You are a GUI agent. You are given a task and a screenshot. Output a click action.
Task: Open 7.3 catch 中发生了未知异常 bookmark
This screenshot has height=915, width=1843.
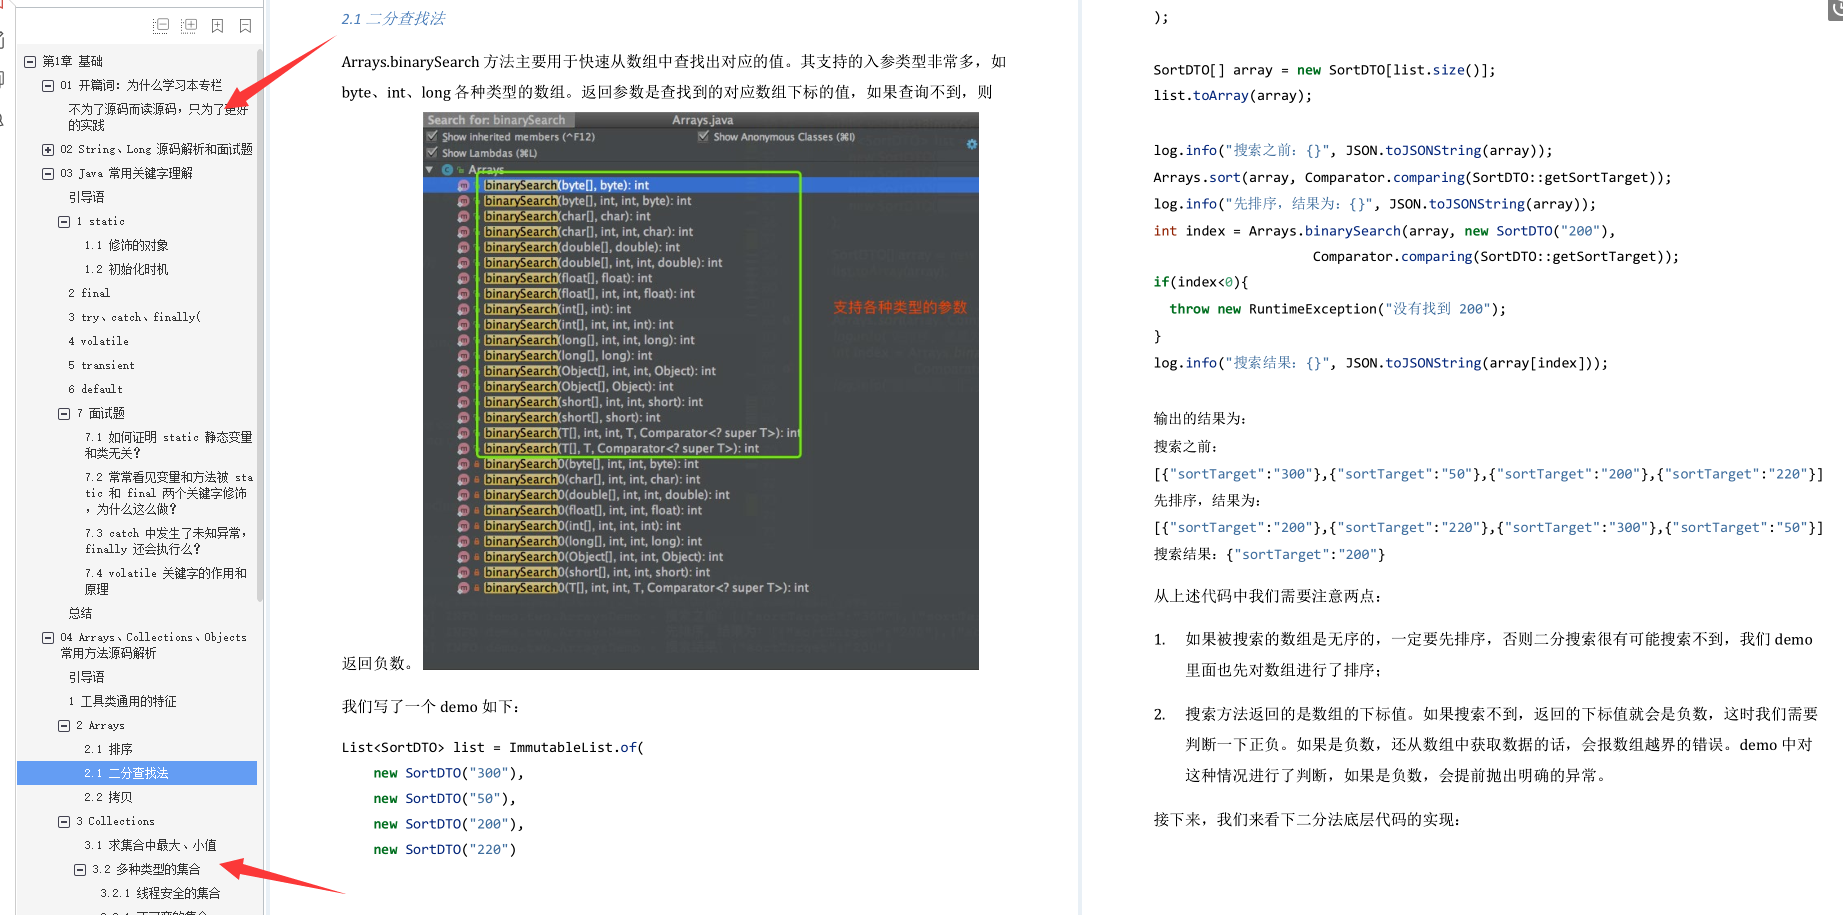(x=166, y=541)
